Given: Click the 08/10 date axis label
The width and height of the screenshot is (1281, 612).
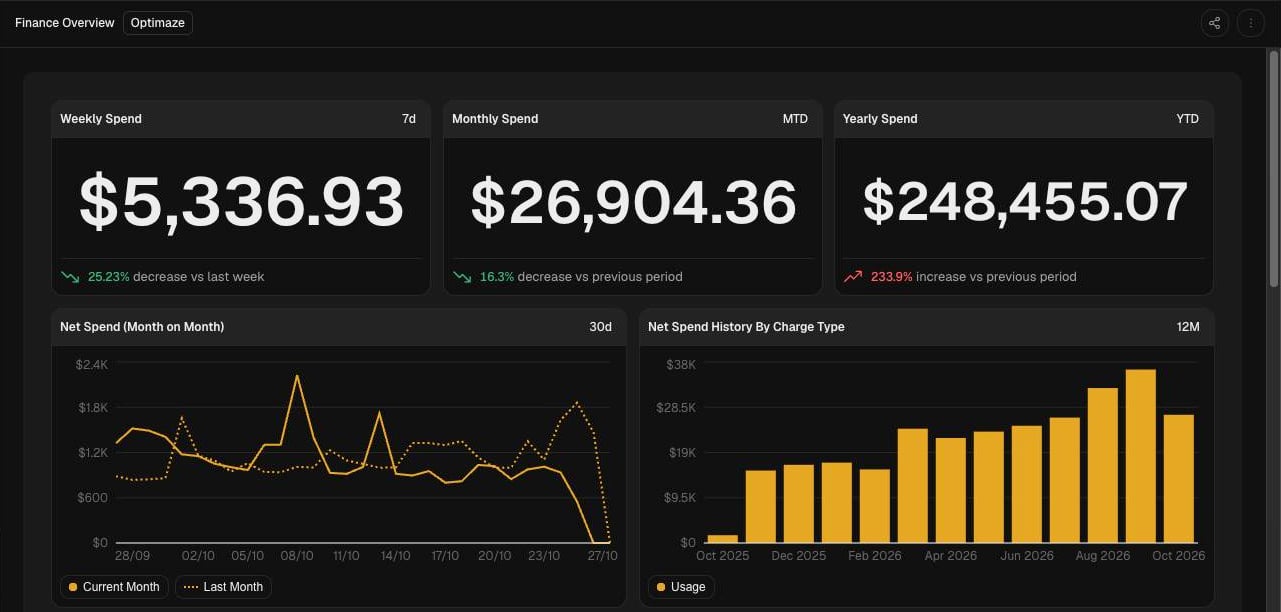Looking at the screenshot, I should coord(297,556).
